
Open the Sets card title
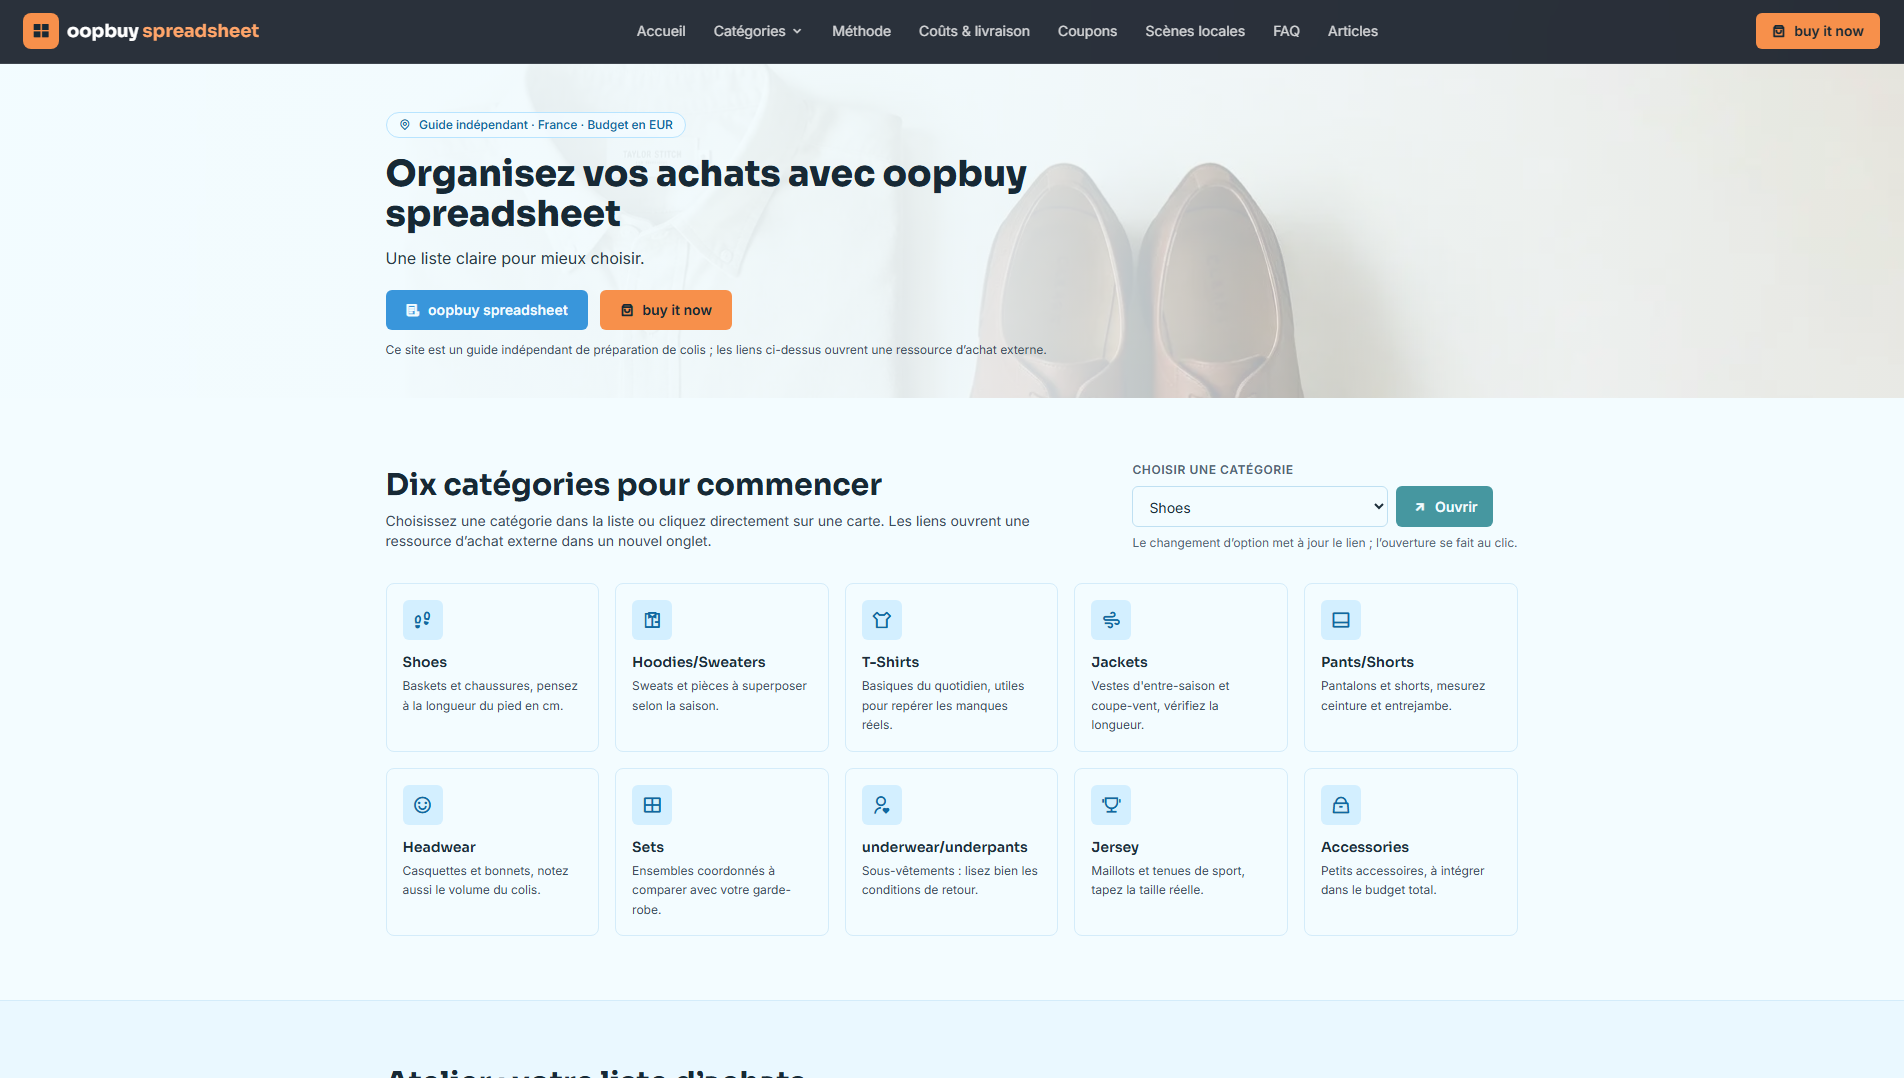coord(648,847)
